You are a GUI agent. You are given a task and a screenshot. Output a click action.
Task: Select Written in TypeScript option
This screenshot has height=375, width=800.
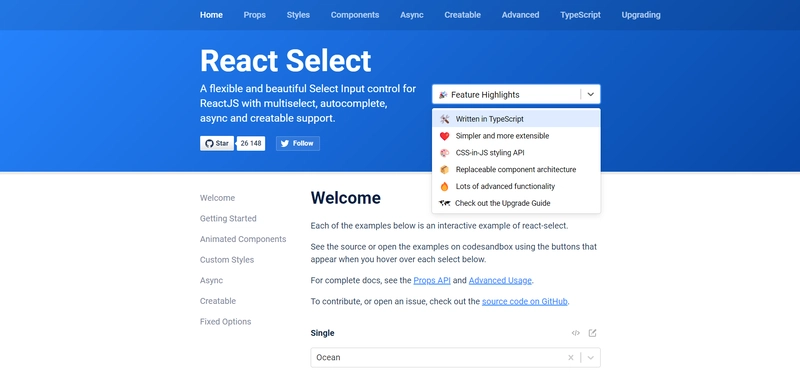tap(516, 119)
